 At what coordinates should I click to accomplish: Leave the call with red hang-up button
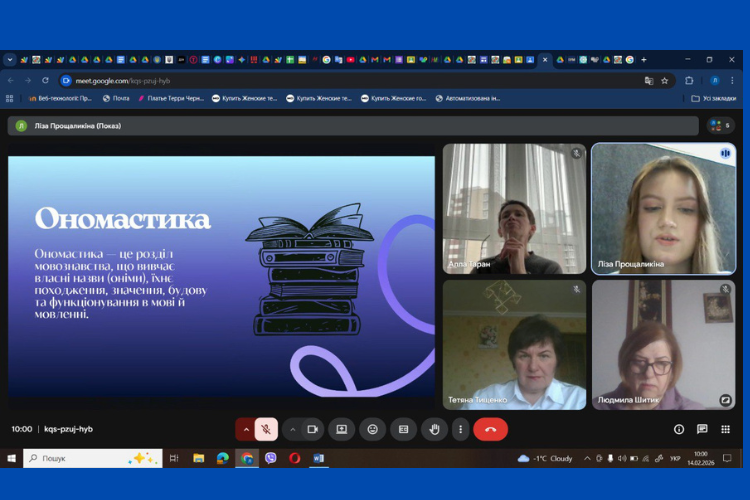click(x=490, y=429)
